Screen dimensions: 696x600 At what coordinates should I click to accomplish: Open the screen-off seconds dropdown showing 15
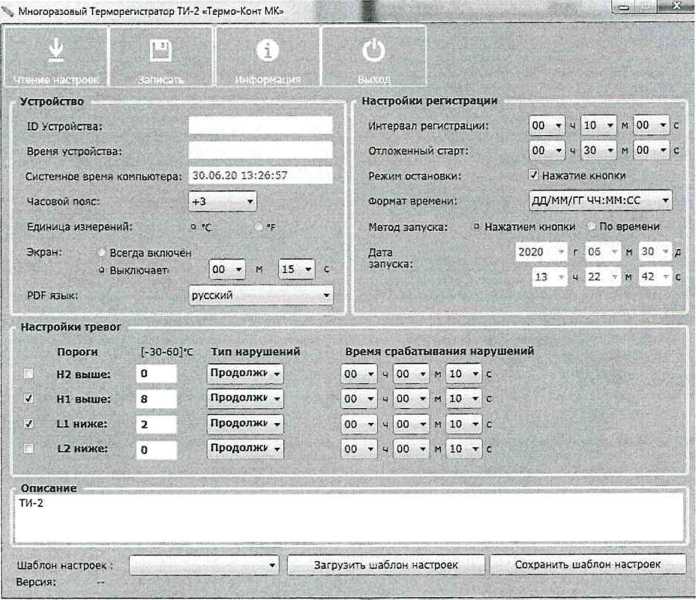(x=297, y=269)
